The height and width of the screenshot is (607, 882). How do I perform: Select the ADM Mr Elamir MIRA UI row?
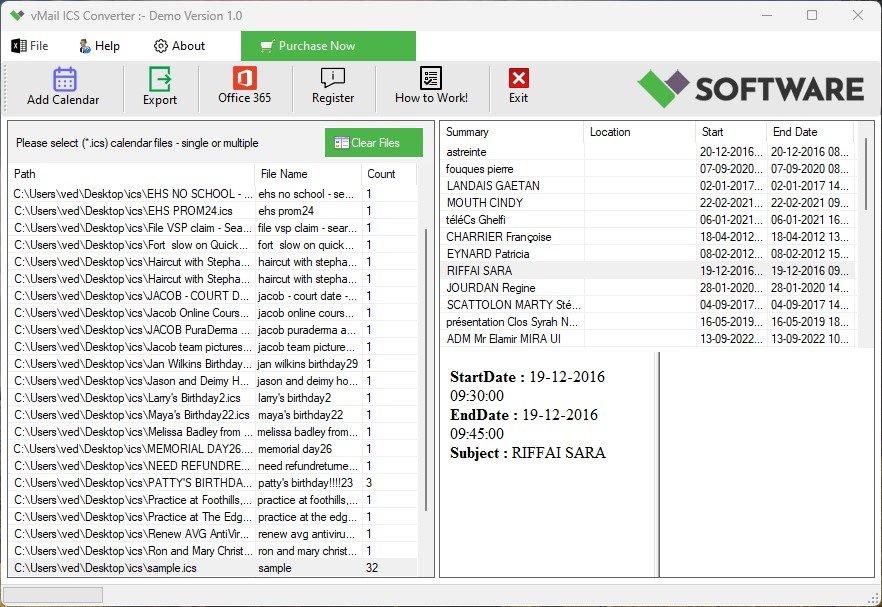648,339
